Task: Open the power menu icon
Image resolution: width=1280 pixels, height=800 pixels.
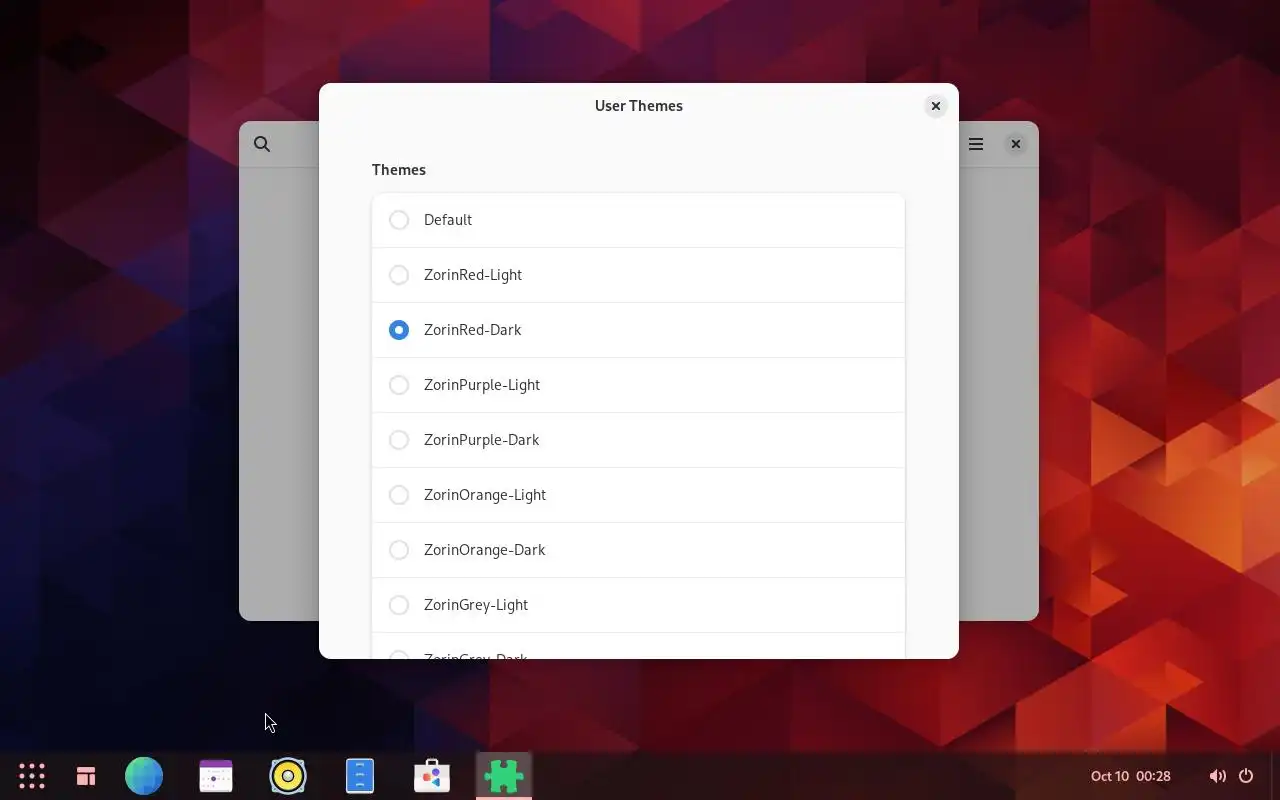Action: click(1246, 776)
